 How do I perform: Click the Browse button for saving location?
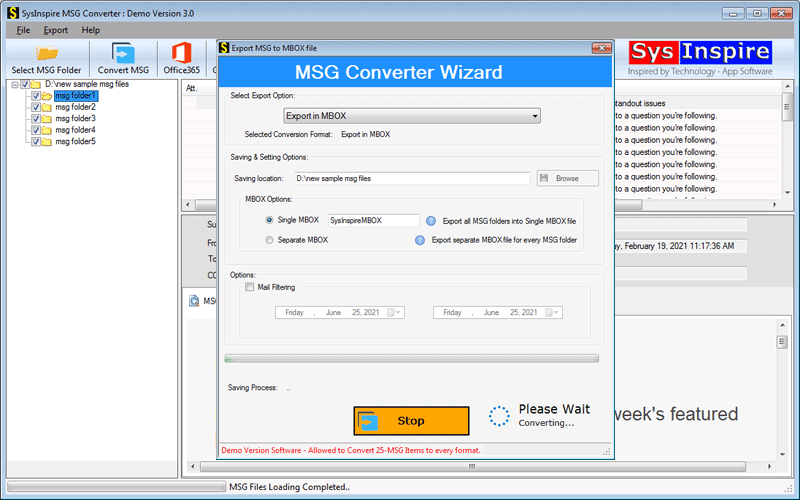pyautogui.click(x=567, y=178)
